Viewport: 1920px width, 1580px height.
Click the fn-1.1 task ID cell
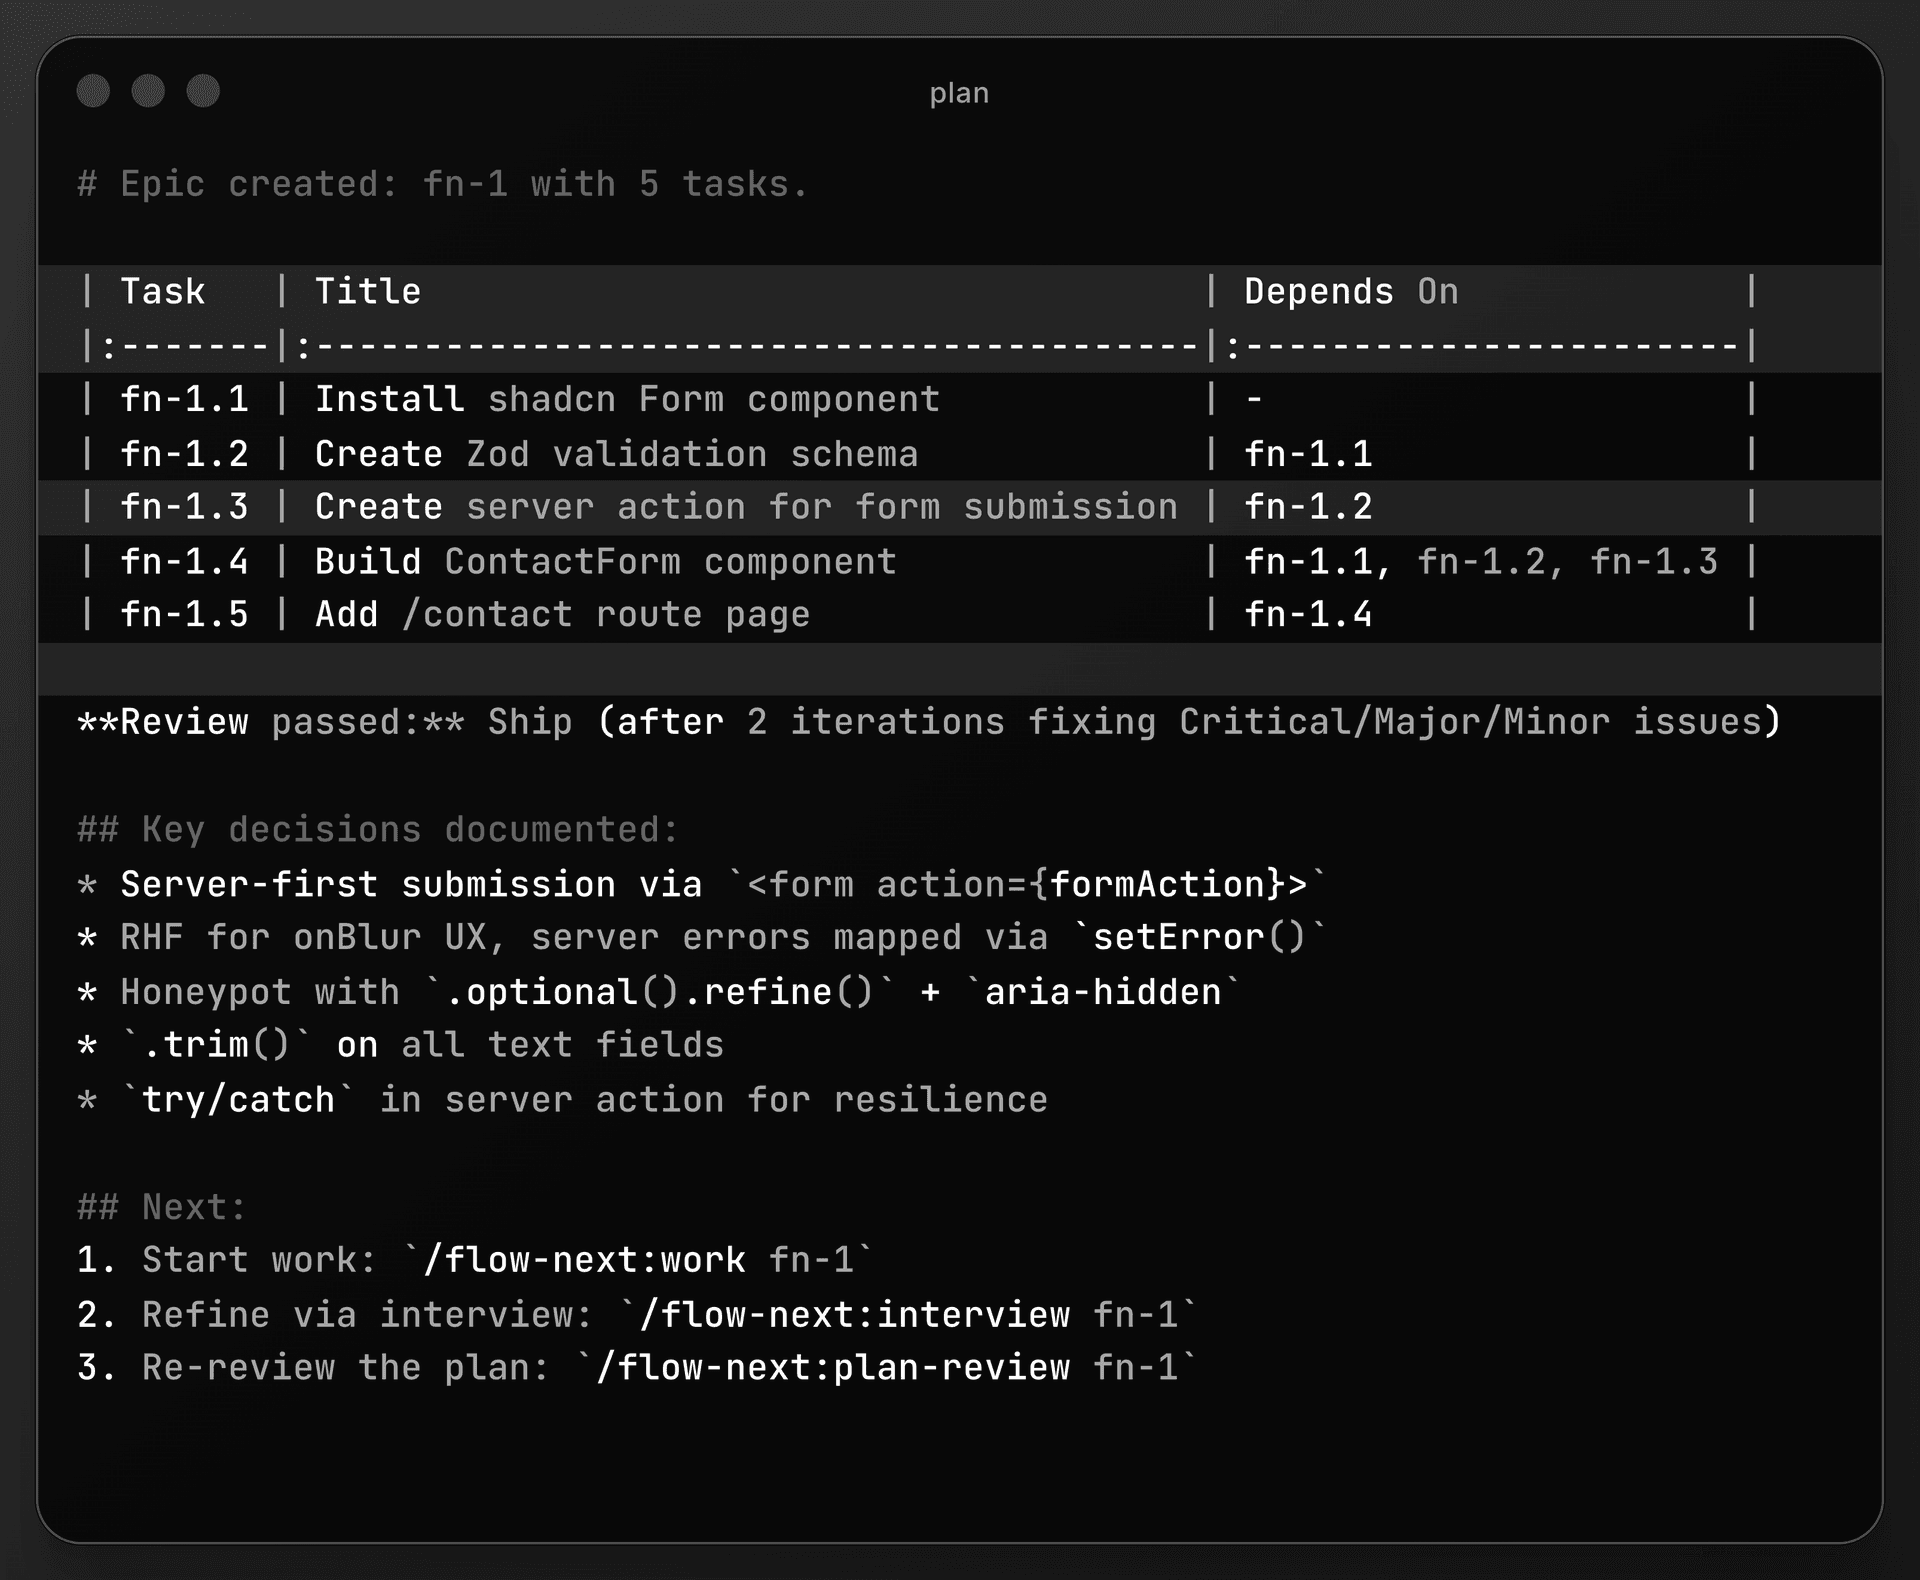coord(184,399)
